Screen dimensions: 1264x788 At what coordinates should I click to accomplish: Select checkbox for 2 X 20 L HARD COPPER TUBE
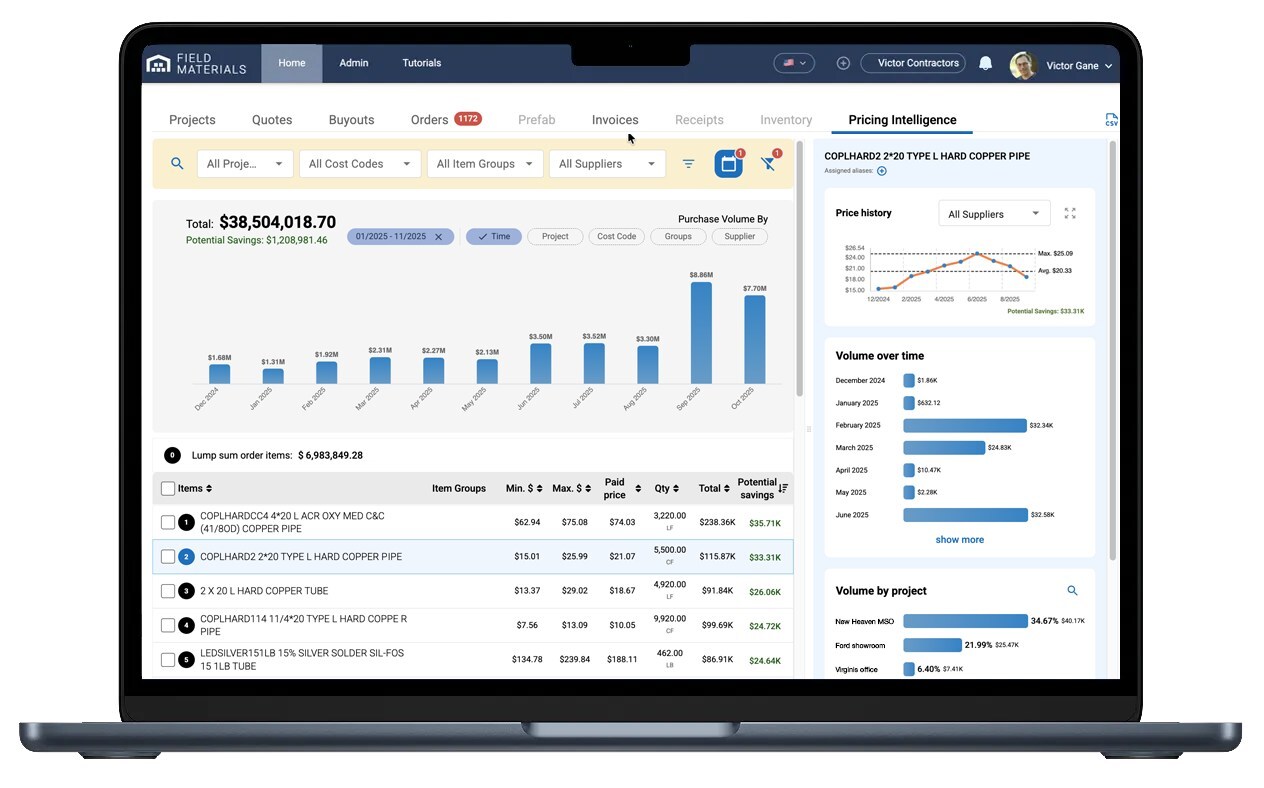(x=168, y=591)
